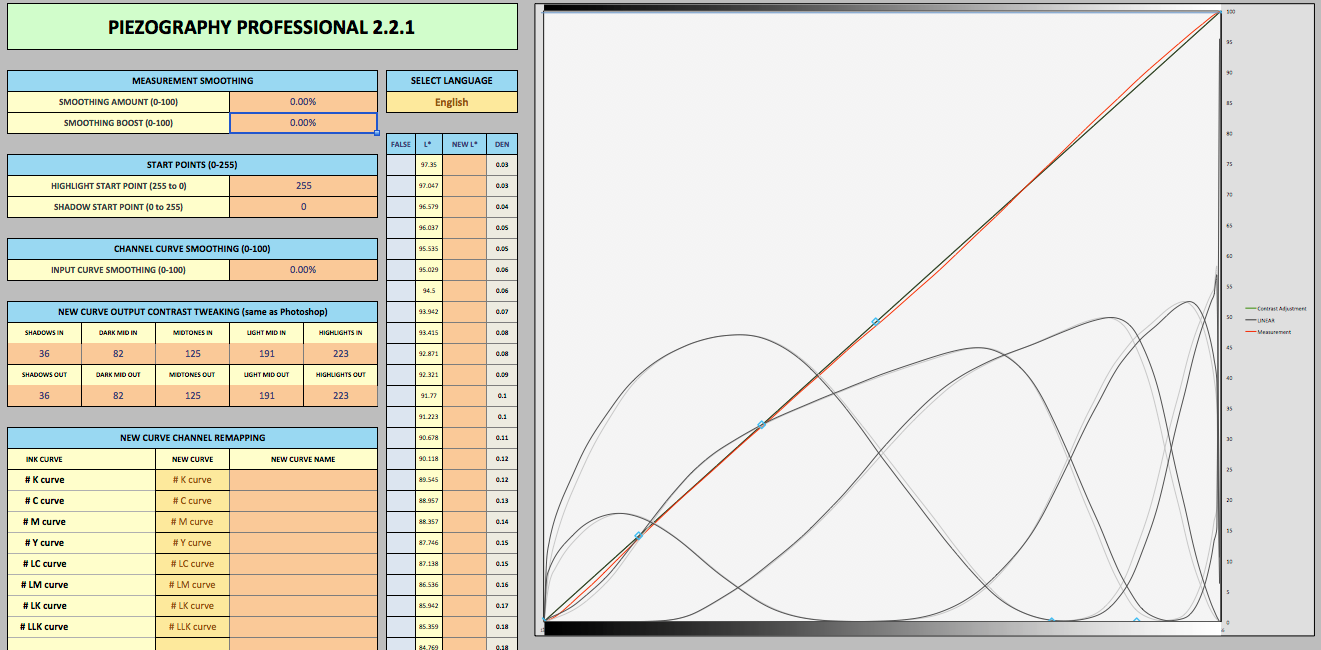Select the # LLK curve new curve cell
Screen dimensions: 1321x650
192,627
